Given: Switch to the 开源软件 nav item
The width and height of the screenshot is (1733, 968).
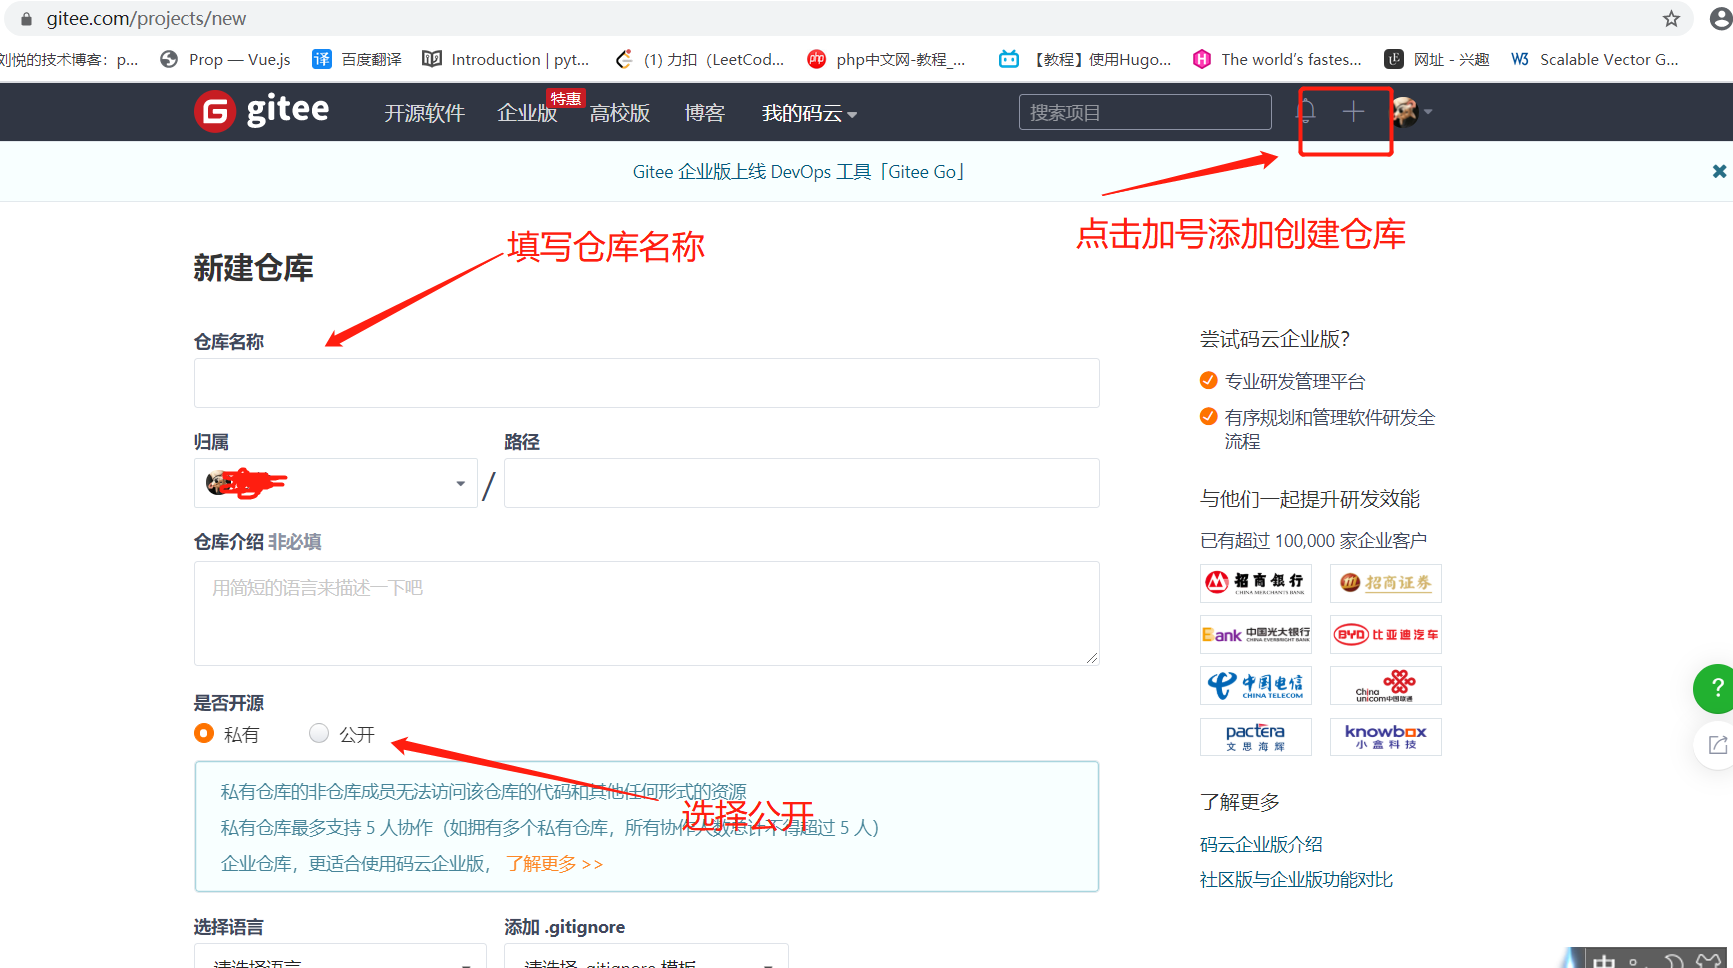Looking at the screenshot, I should tap(424, 113).
